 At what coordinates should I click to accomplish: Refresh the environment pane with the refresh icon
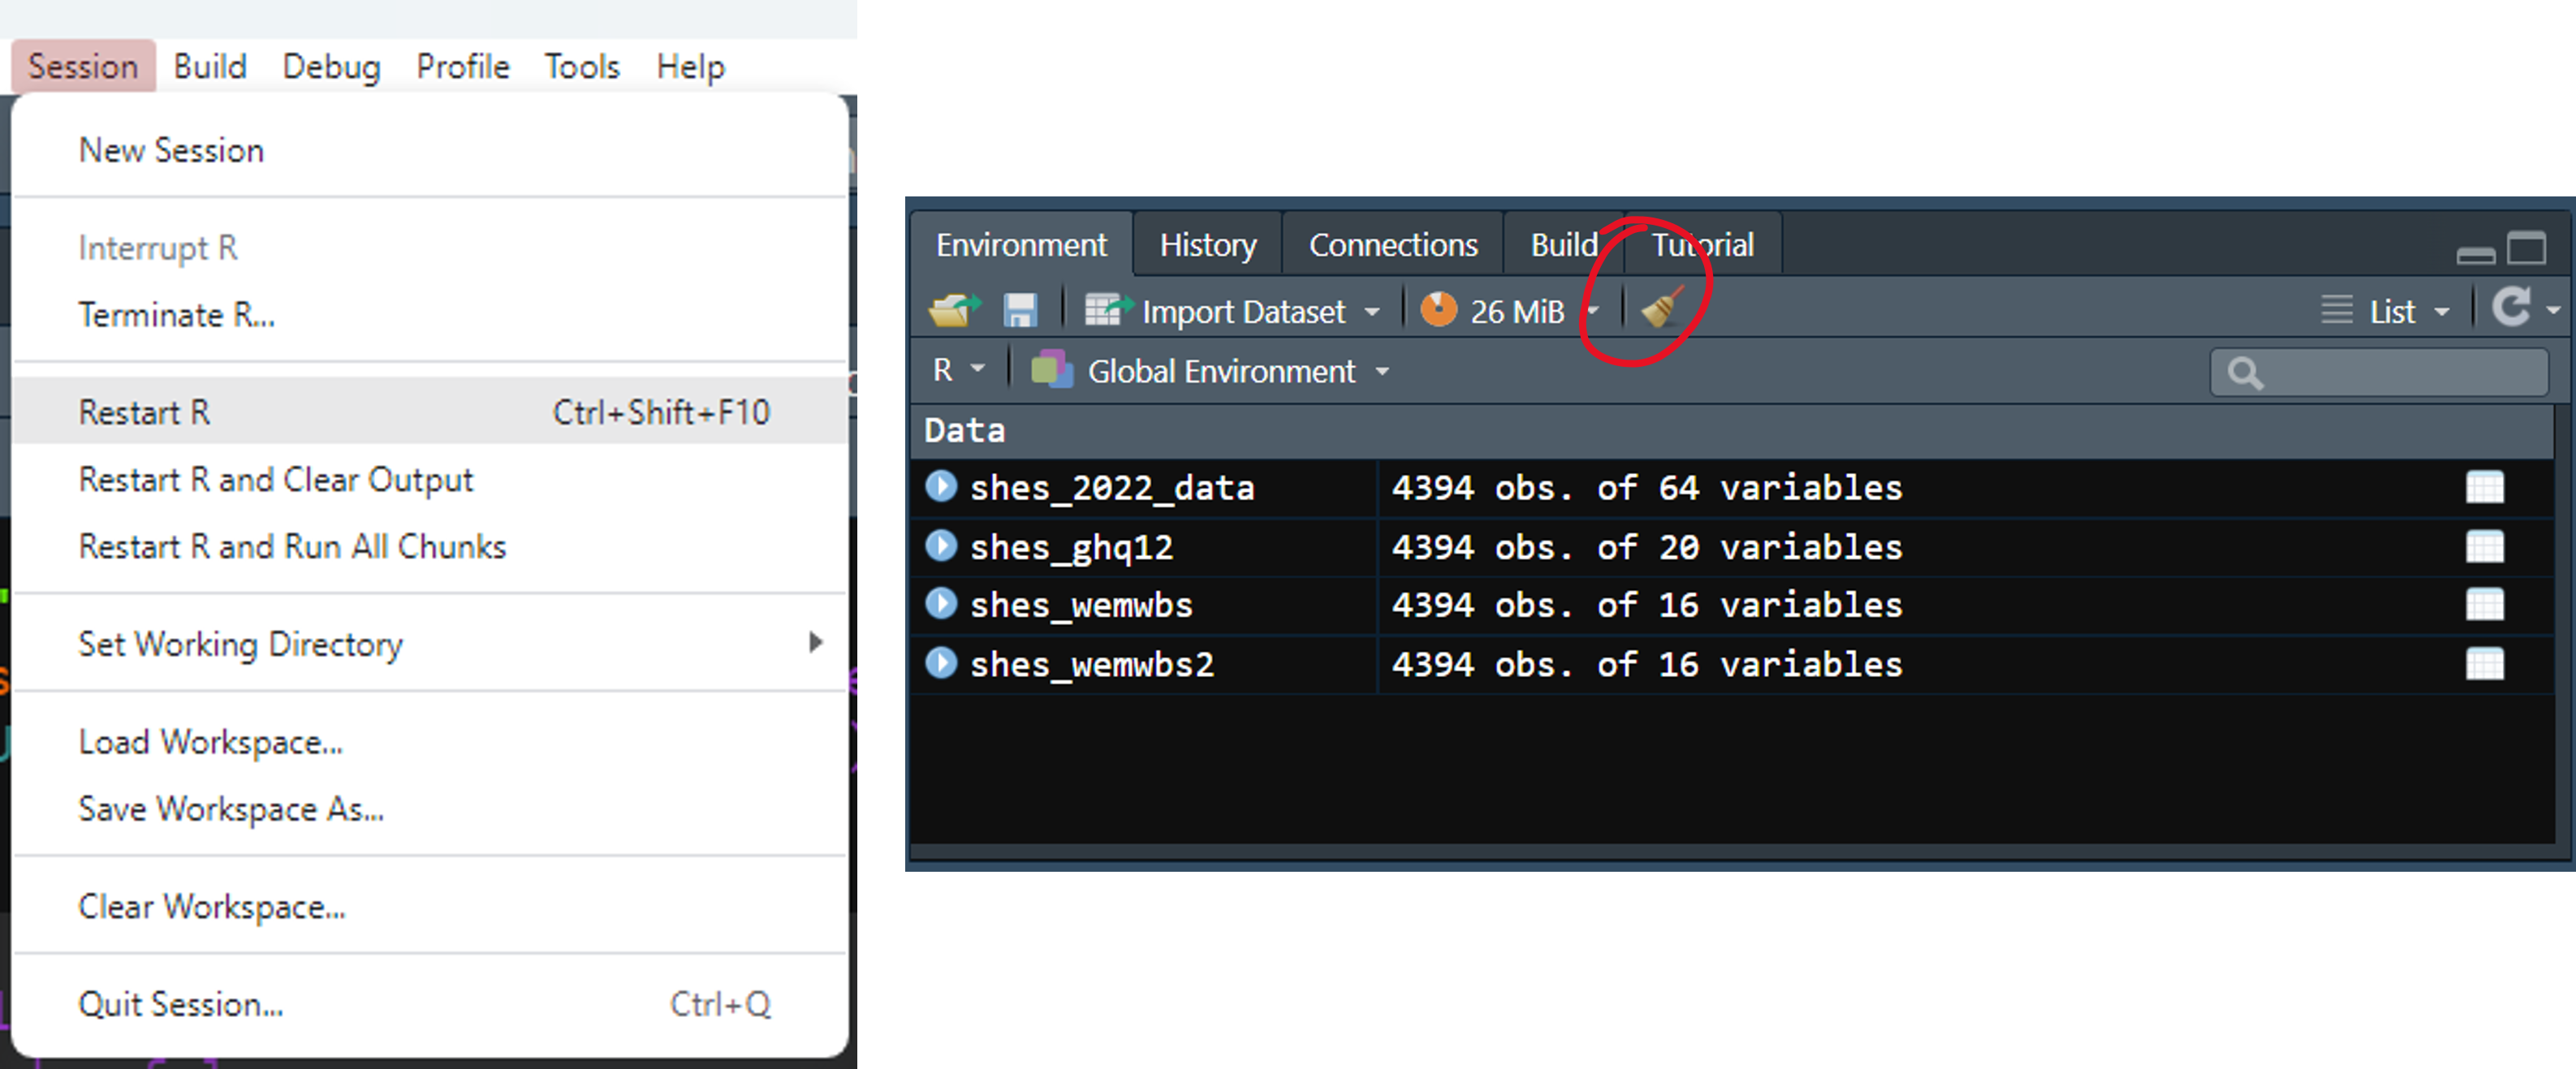click(2511, 308)
